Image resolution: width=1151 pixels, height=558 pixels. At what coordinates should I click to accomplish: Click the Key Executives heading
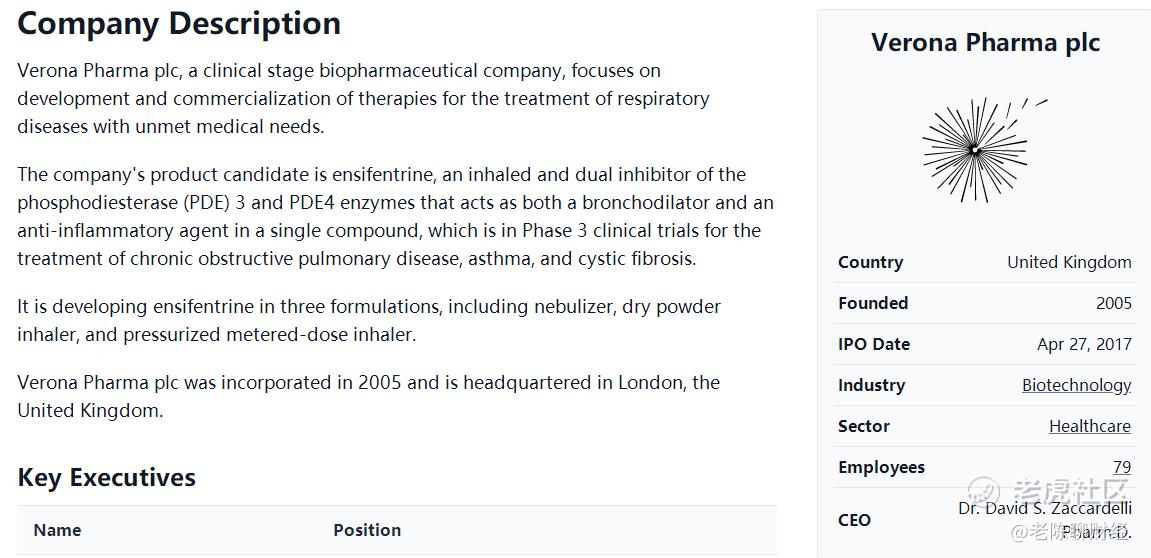pos(106,478)
